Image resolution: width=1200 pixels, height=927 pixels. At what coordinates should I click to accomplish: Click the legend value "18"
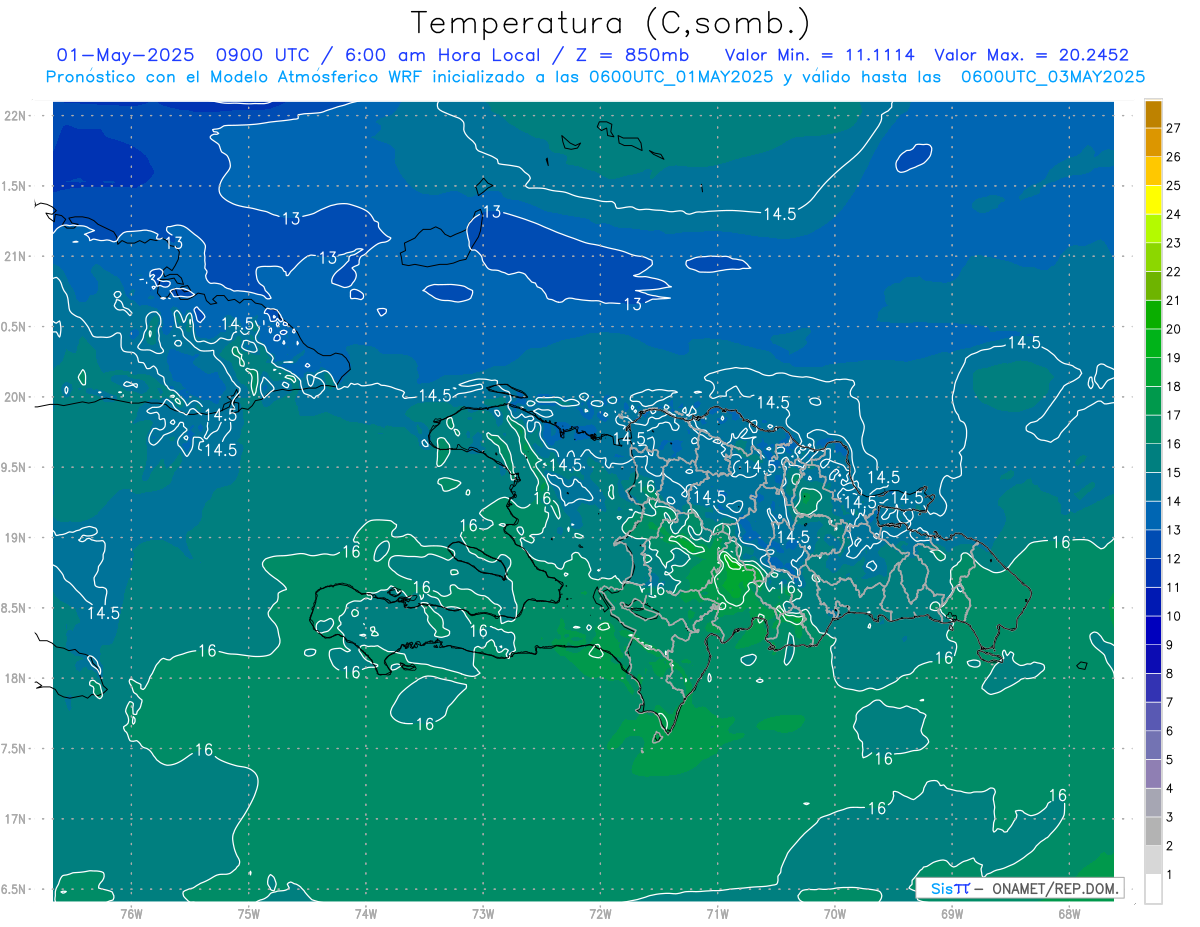(x=1174, y=386)
